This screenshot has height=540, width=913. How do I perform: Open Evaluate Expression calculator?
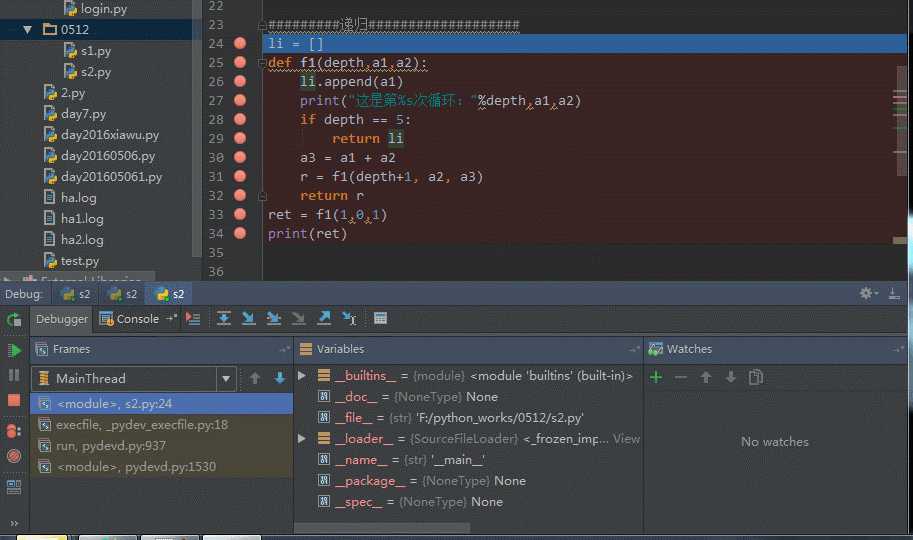click(380, 318)
